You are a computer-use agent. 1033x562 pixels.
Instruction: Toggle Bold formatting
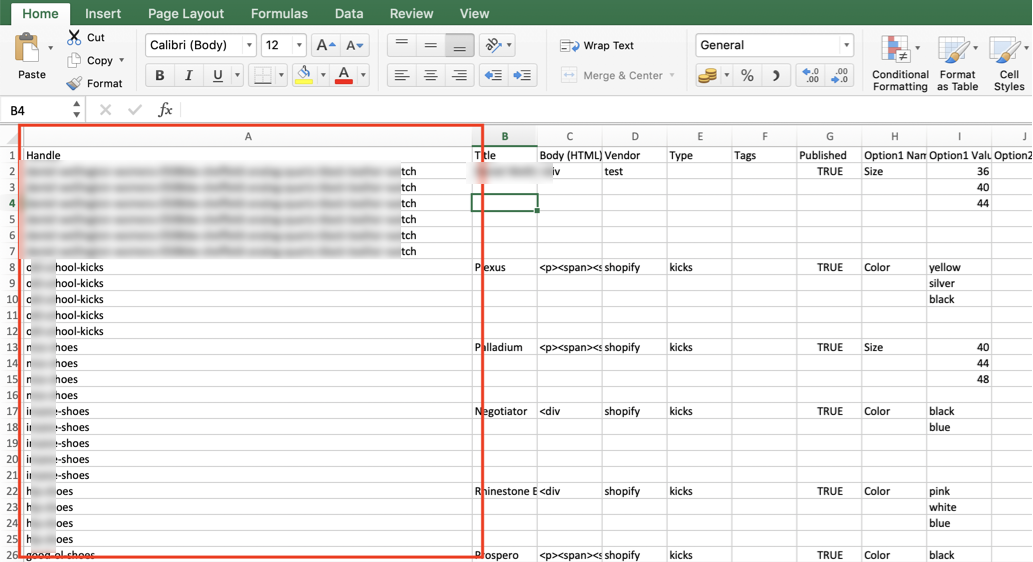tap(159, 75)
